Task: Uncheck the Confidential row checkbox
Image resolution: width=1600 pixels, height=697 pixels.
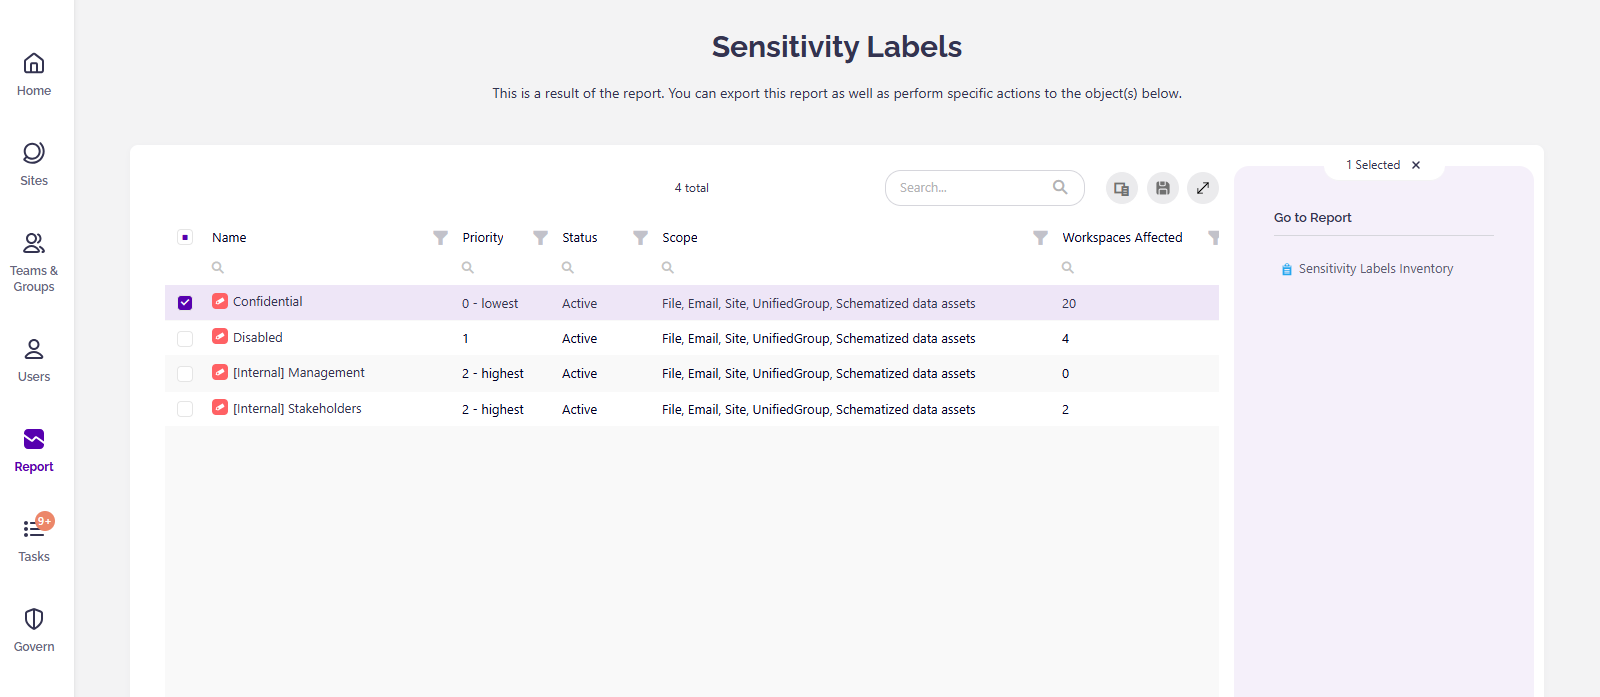Action: [x=185, y=303]
